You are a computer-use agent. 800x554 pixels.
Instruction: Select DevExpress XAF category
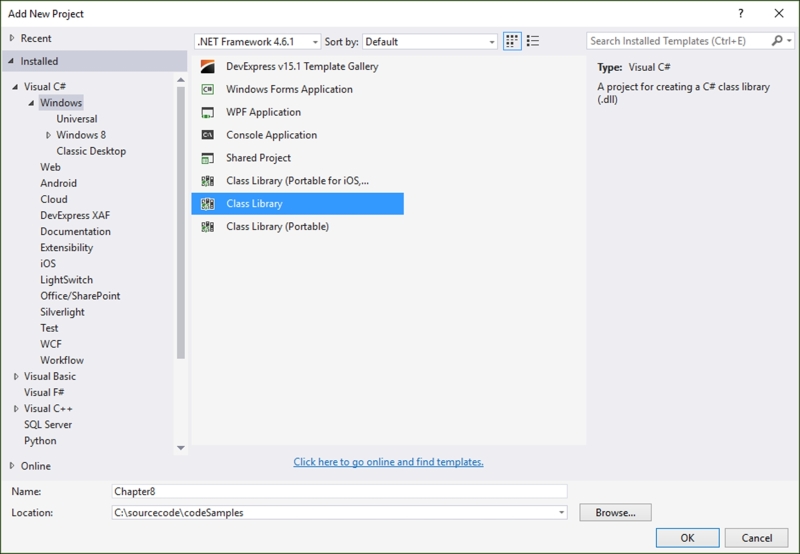tap(75, 215)
